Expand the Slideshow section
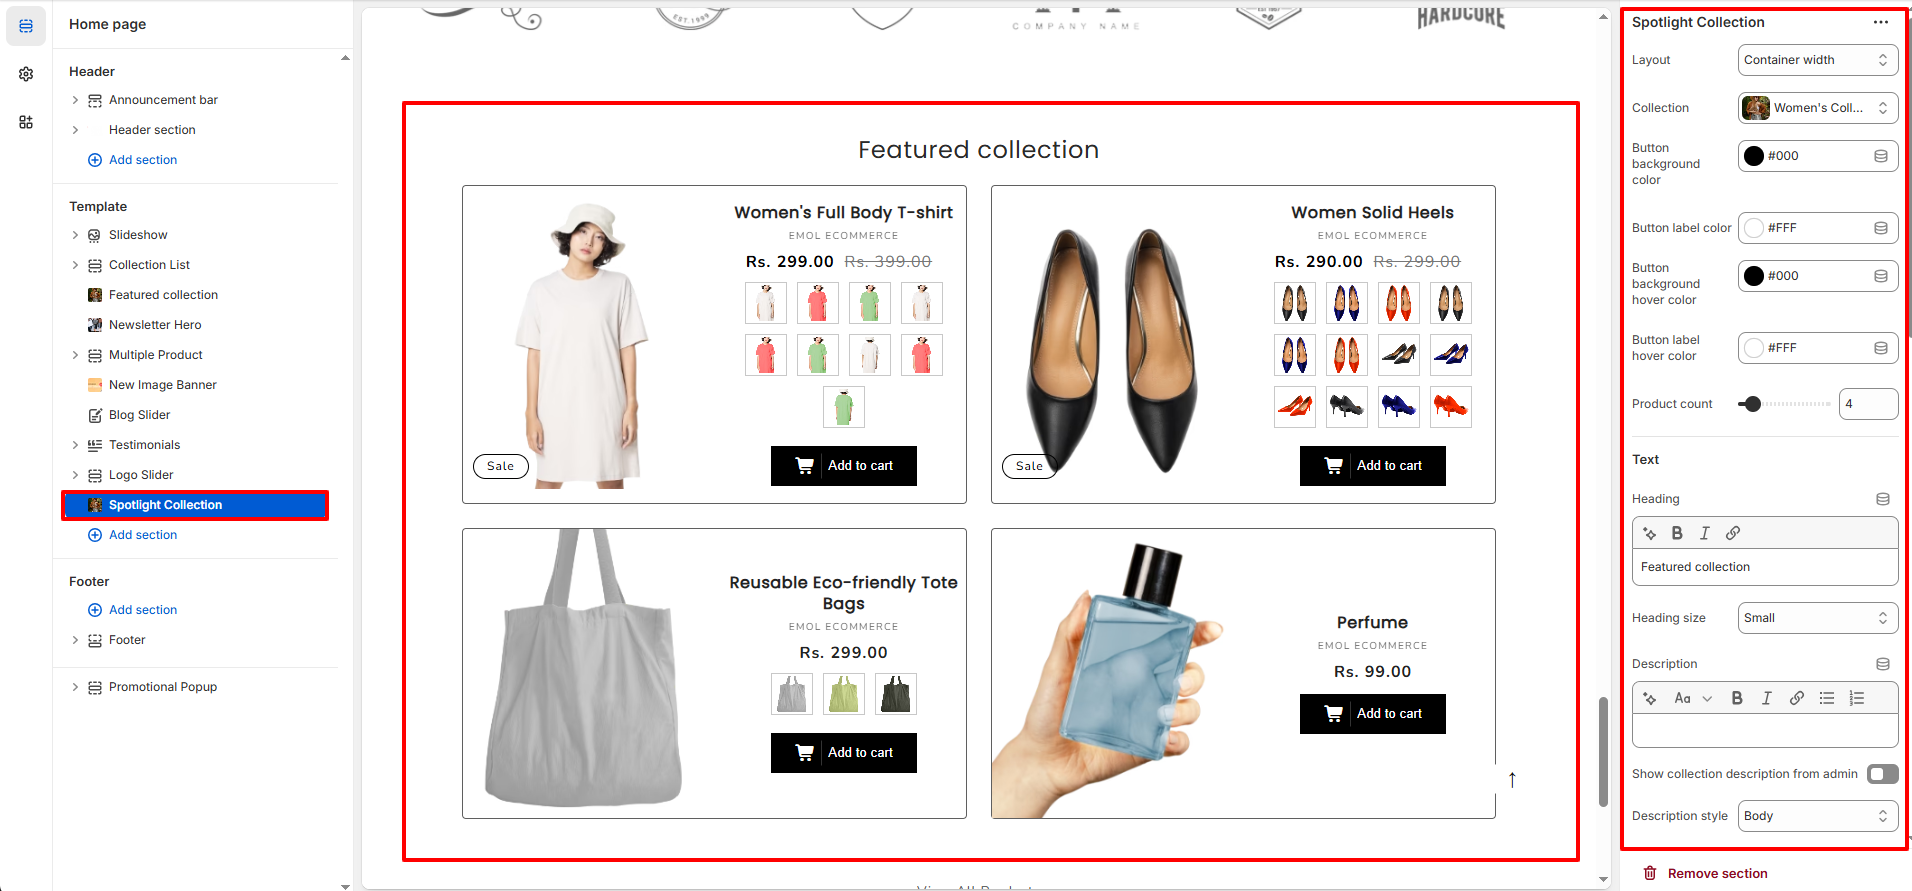1912x891 pixels. point(75,235)
